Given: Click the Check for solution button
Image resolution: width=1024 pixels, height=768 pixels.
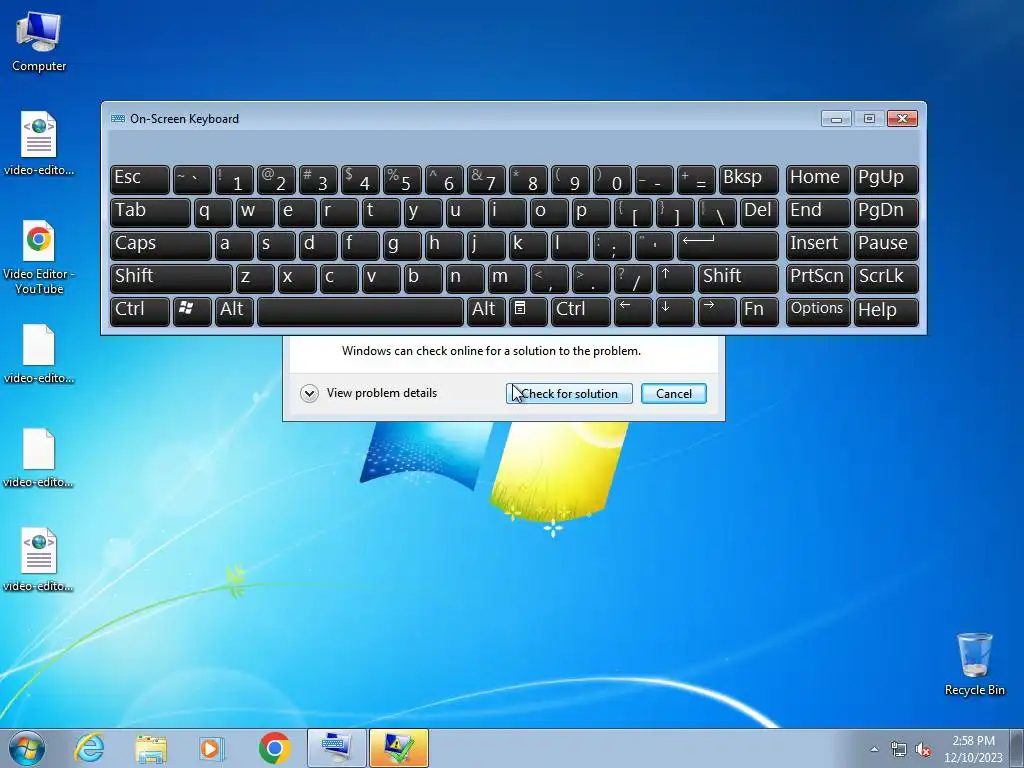Looking at the screenshot, I should (569, 394).
